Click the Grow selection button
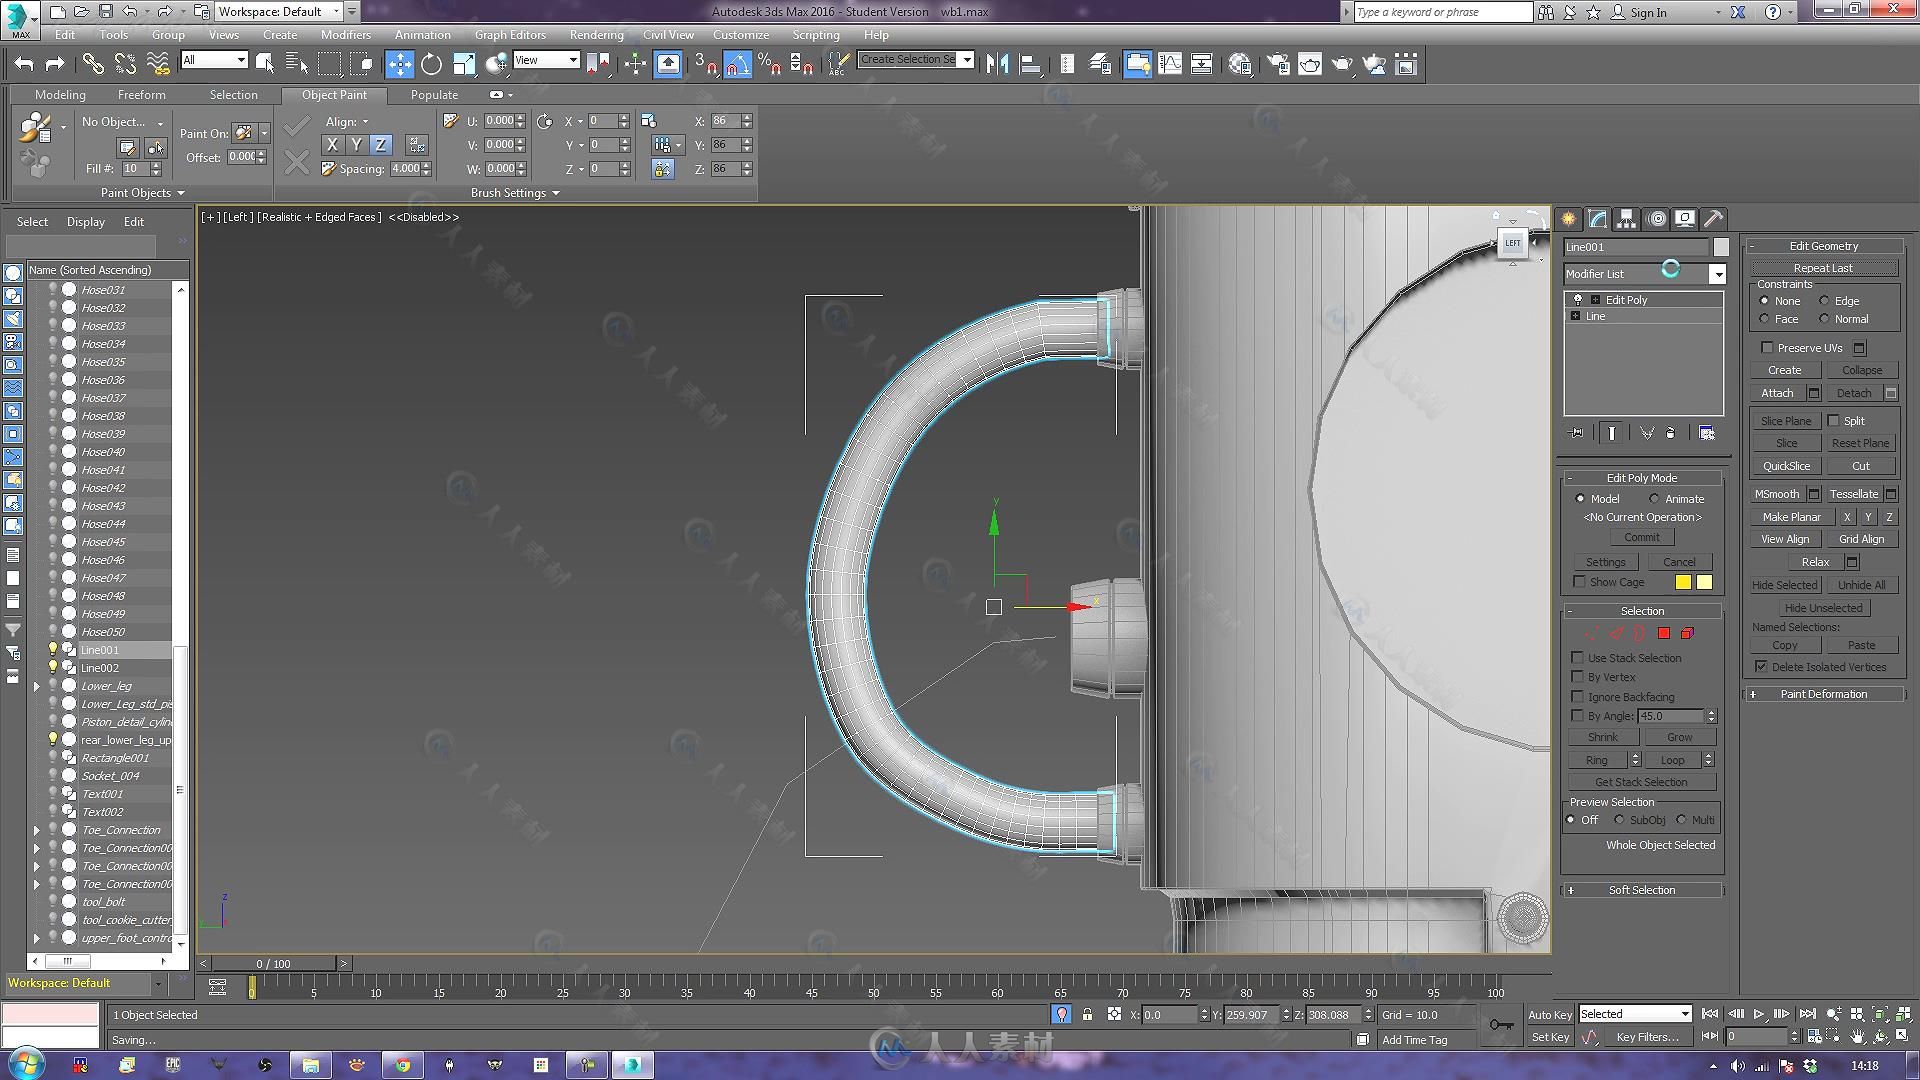 [1679, 737]
